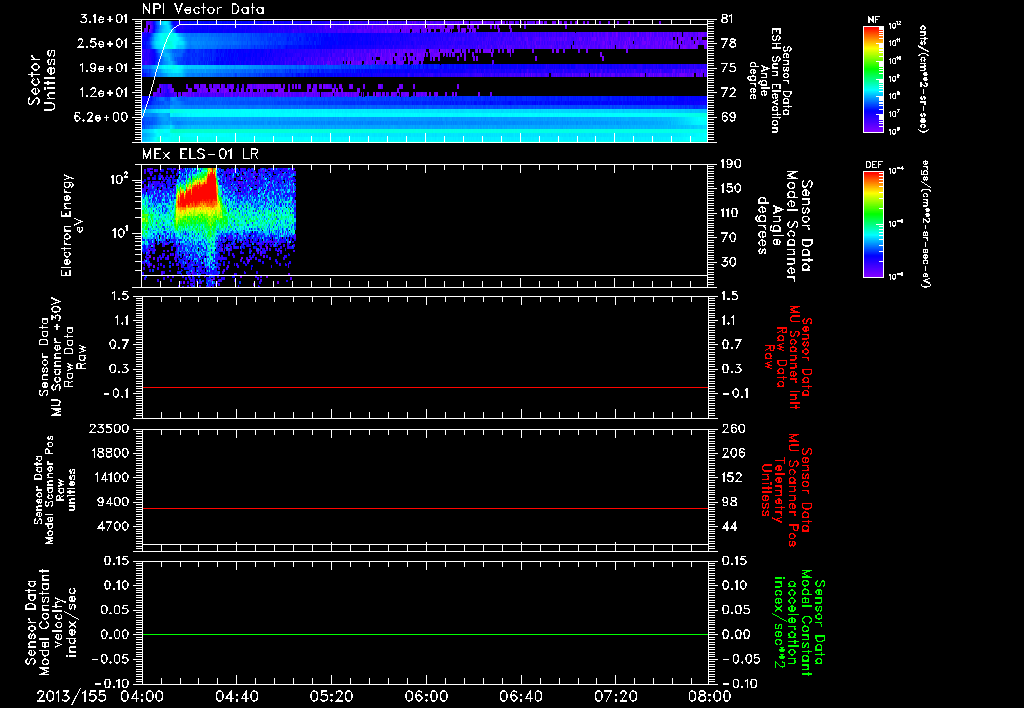Click the 14100 scanner position tick
The width and height of the screenshot is (1024, 708).
point(110,477)
